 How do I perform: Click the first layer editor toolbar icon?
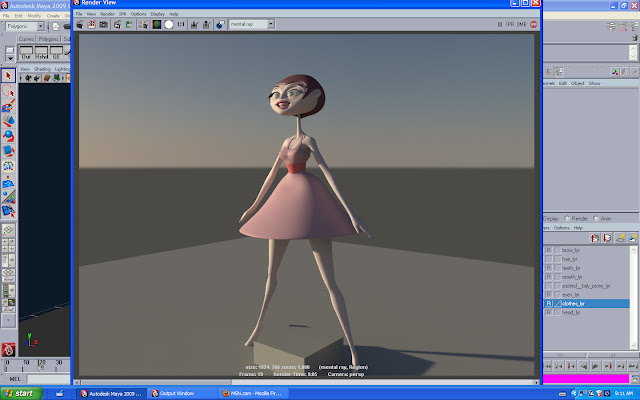coord(595,238)
